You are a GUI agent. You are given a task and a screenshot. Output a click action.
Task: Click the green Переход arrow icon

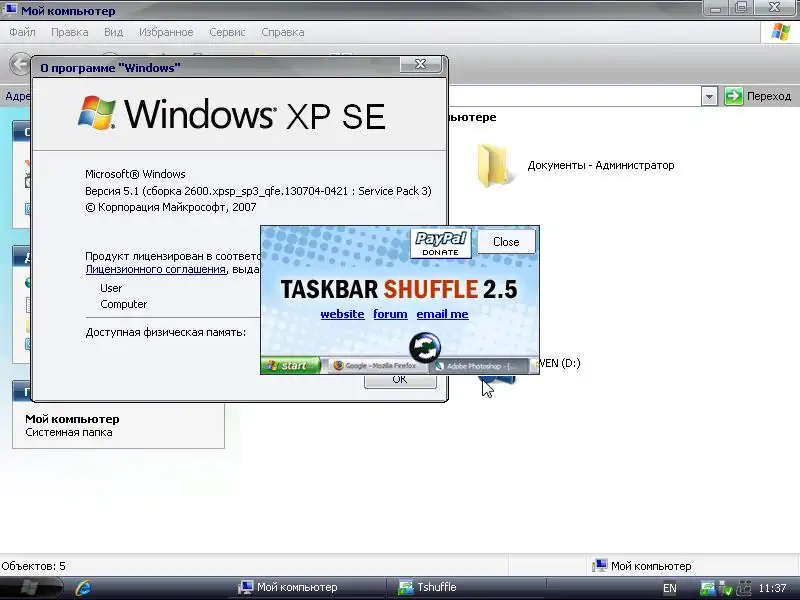734,96
